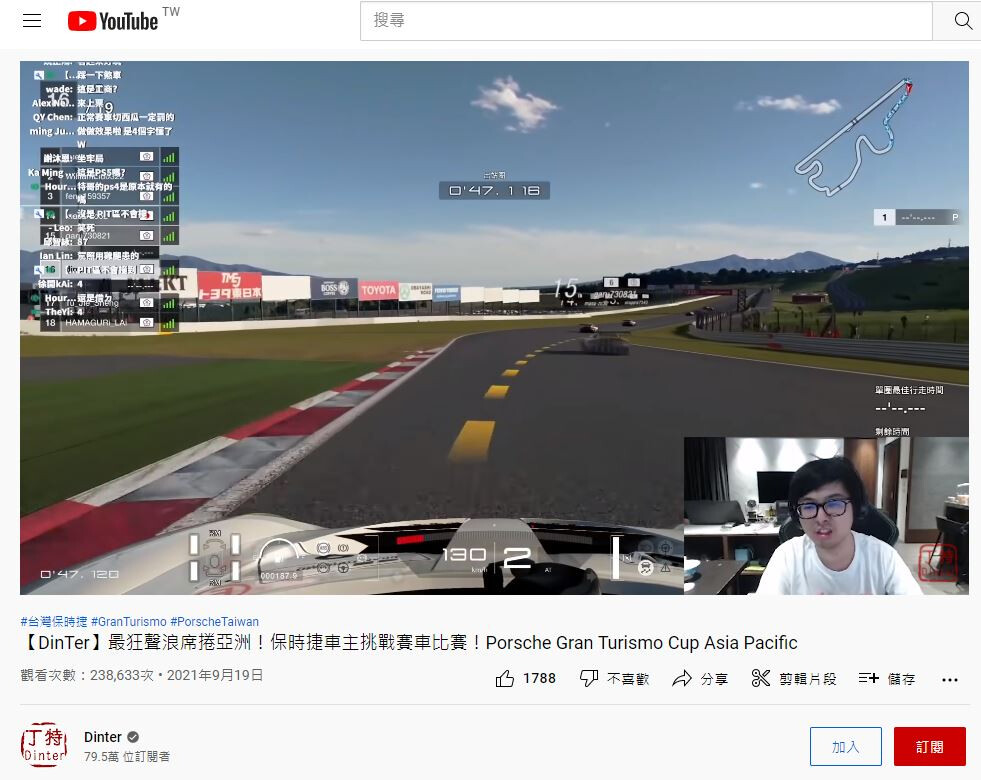Open the #PorscheTaiwan hashtag
This screenshot has height=780, width=981.
pos(214,621)
